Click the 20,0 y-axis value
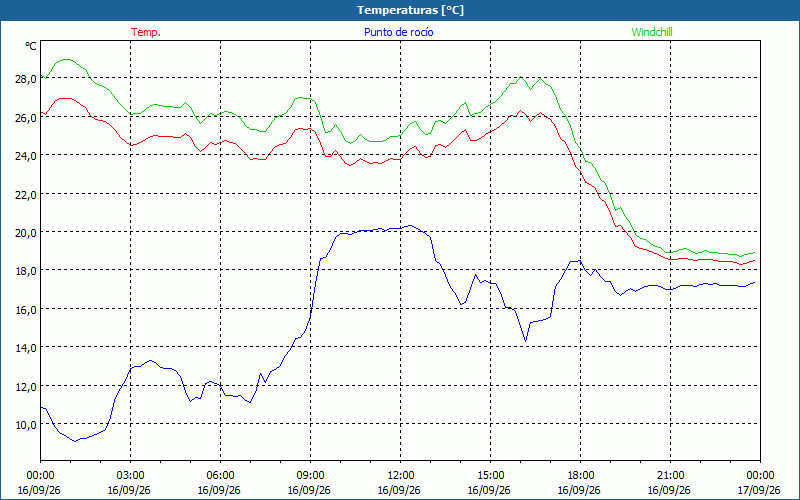The image size is (800, 500). 26,233
